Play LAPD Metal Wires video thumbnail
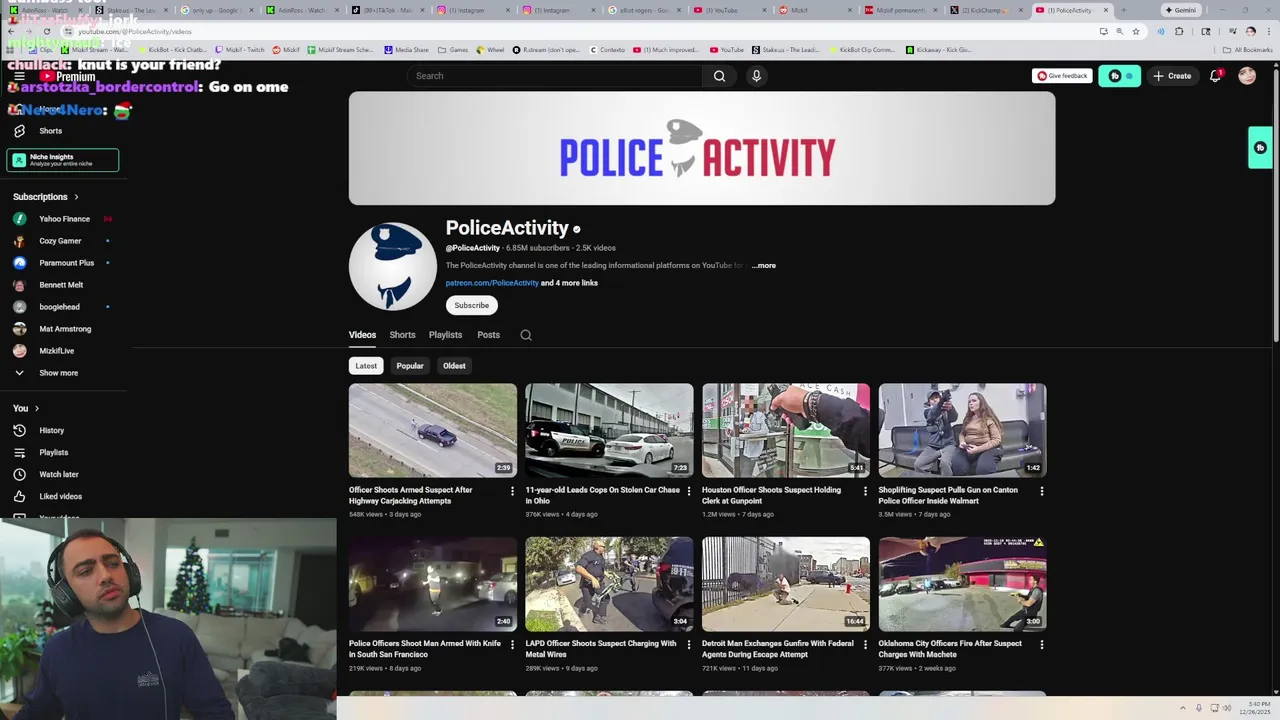 [x=609, y=584]
